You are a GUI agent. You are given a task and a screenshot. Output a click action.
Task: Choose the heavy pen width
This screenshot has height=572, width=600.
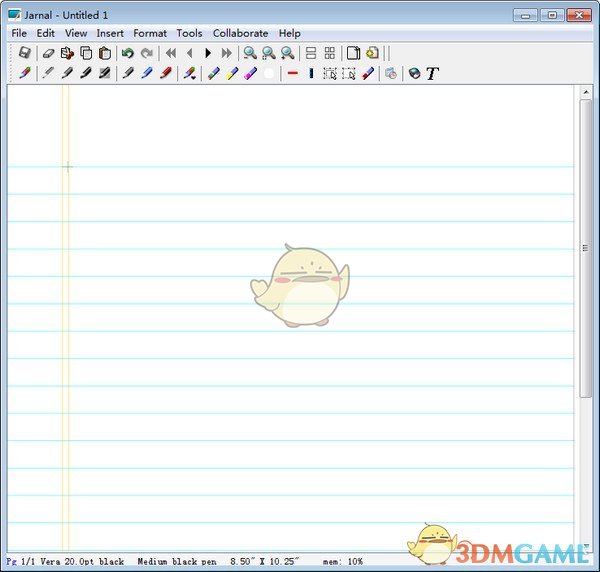(x=86, y=73)
